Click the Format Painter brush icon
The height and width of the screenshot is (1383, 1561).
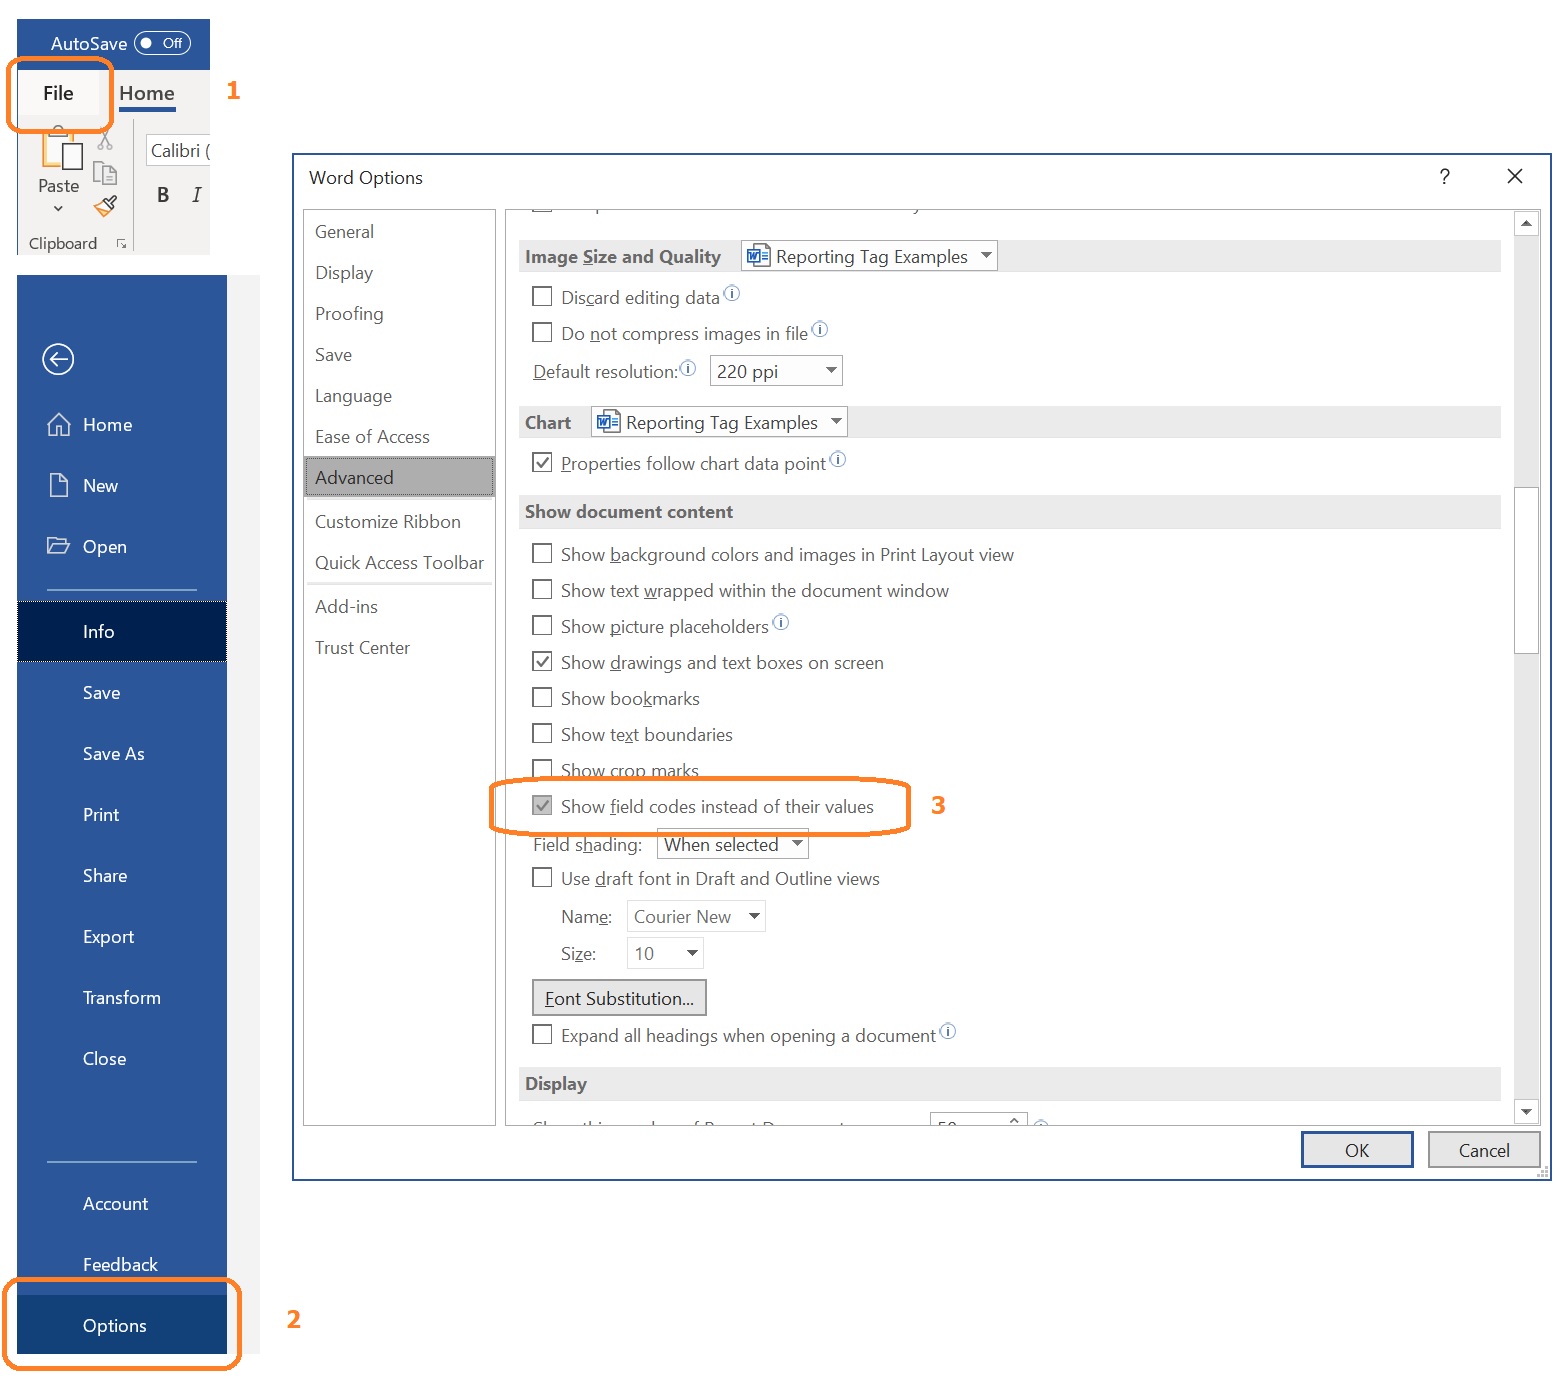(x=105, y=206)
